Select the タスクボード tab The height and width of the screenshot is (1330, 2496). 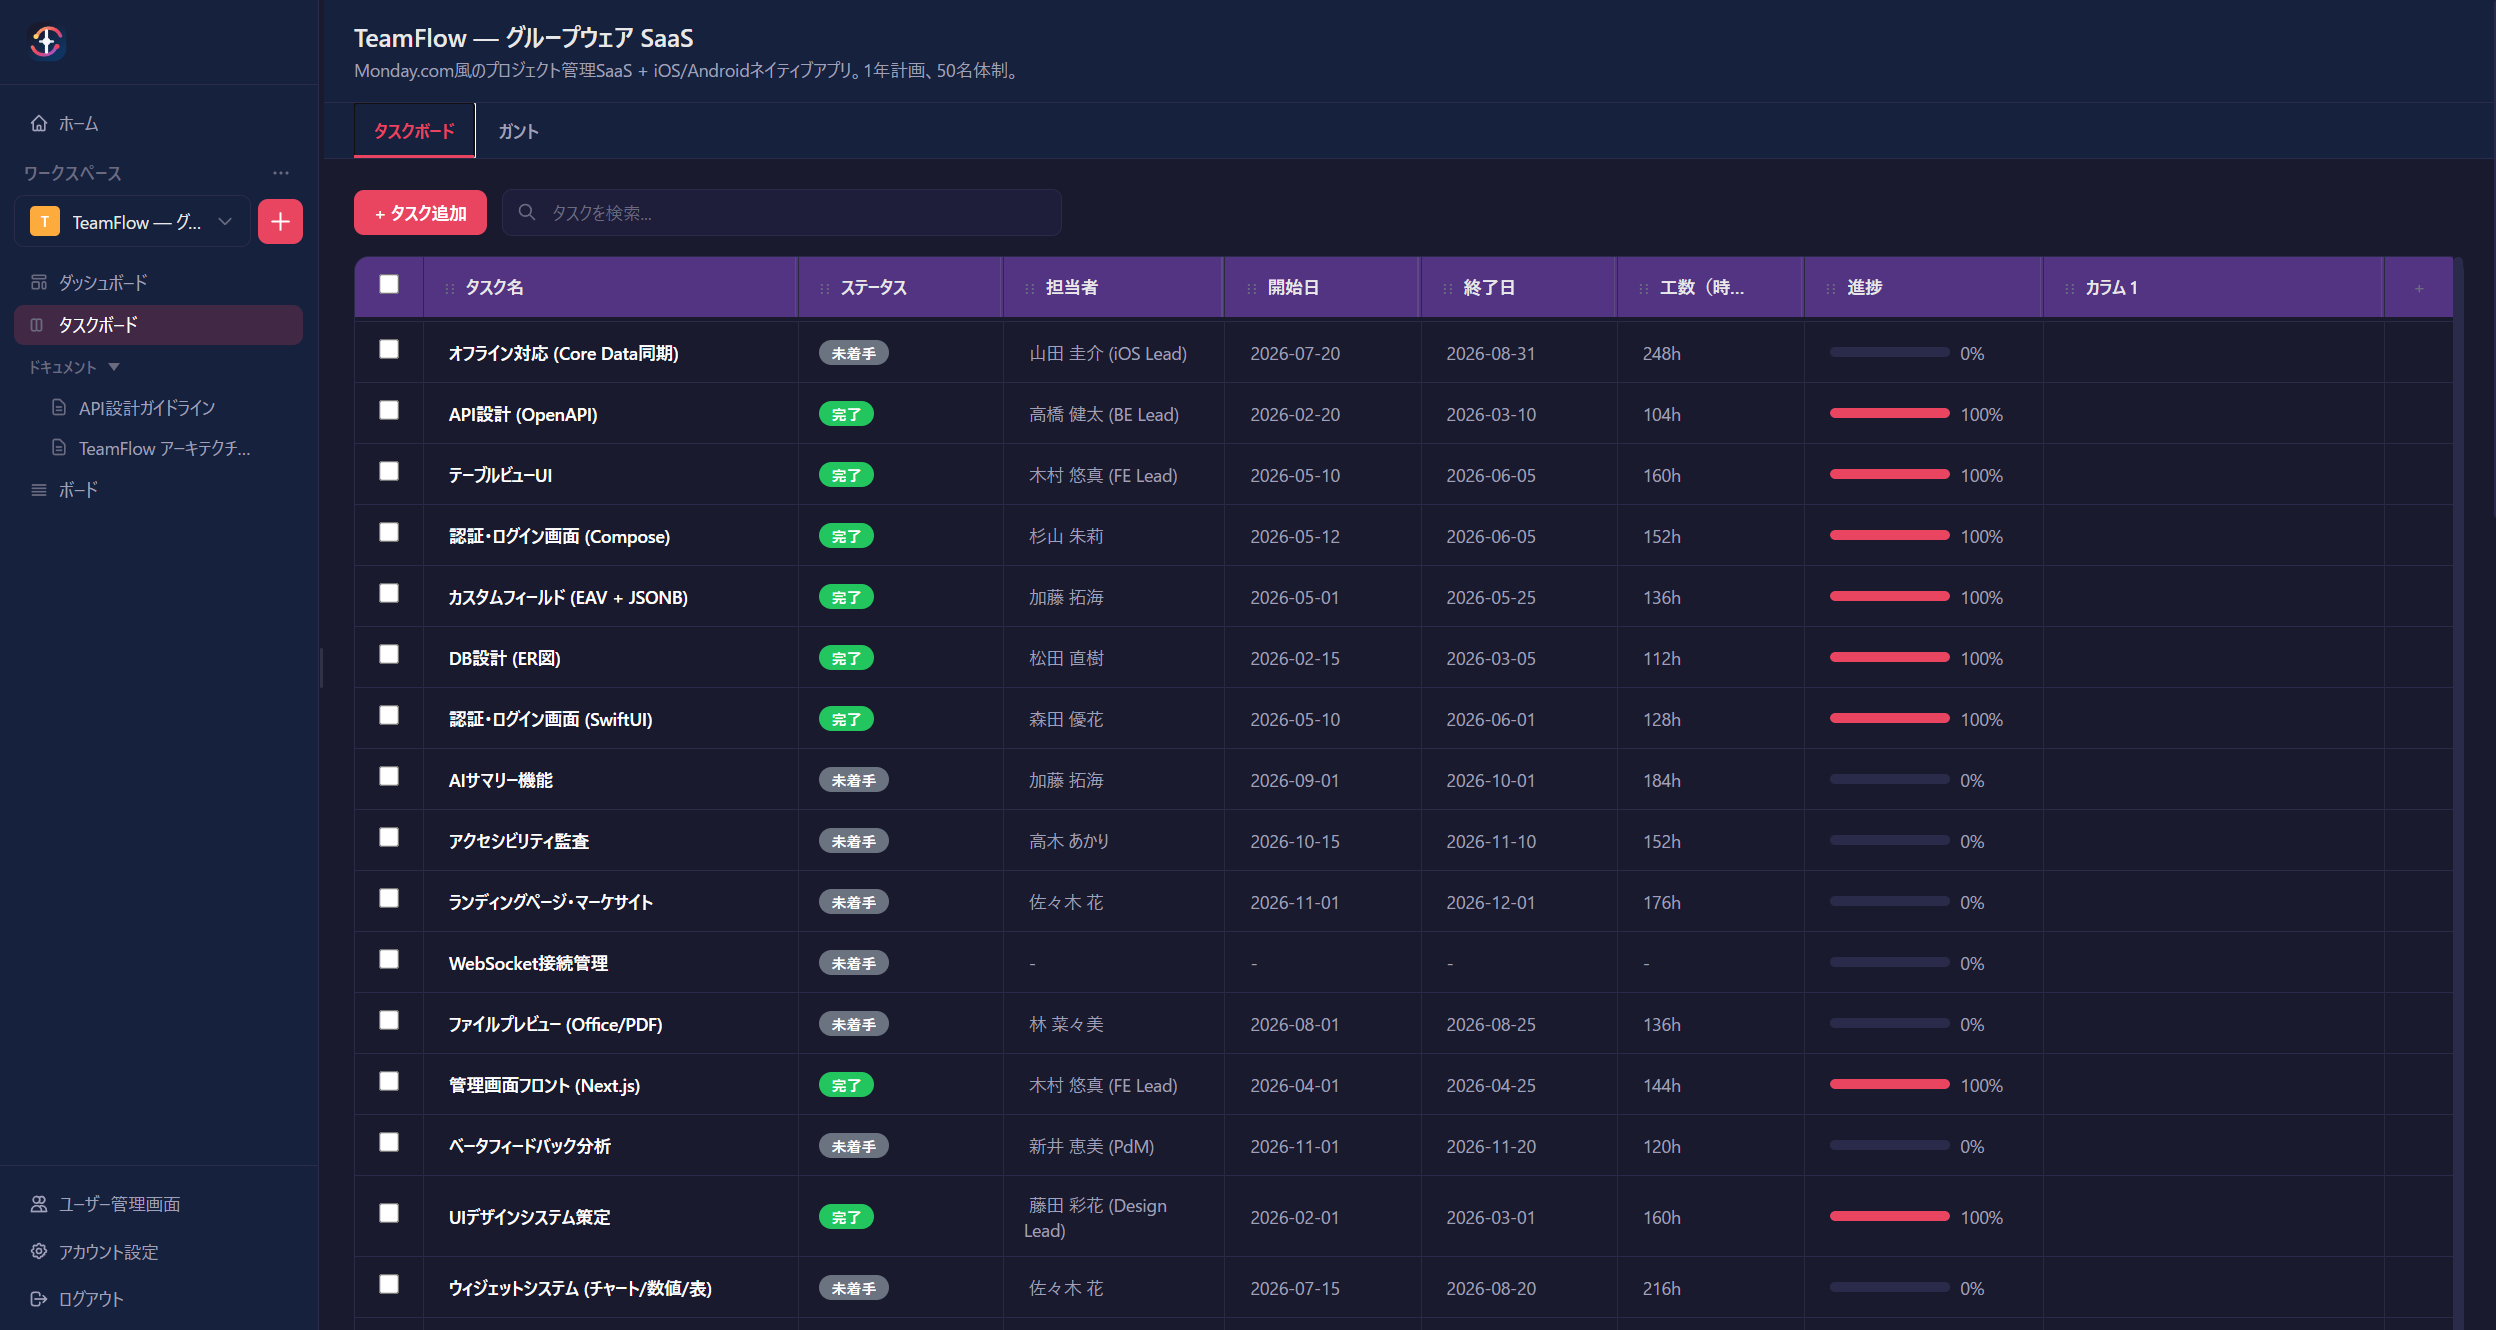414,131
